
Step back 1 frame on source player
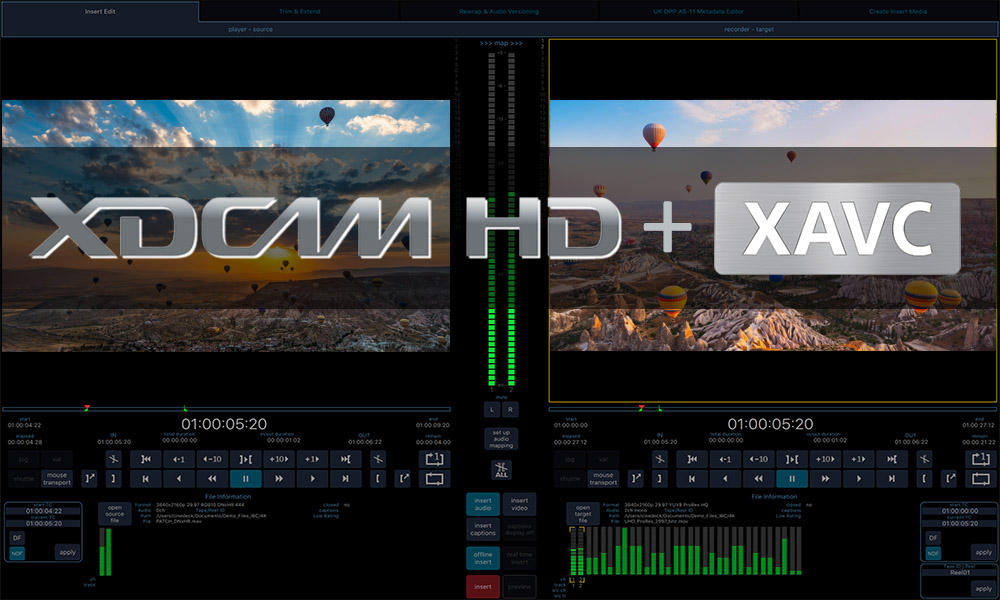coord(179,459)
